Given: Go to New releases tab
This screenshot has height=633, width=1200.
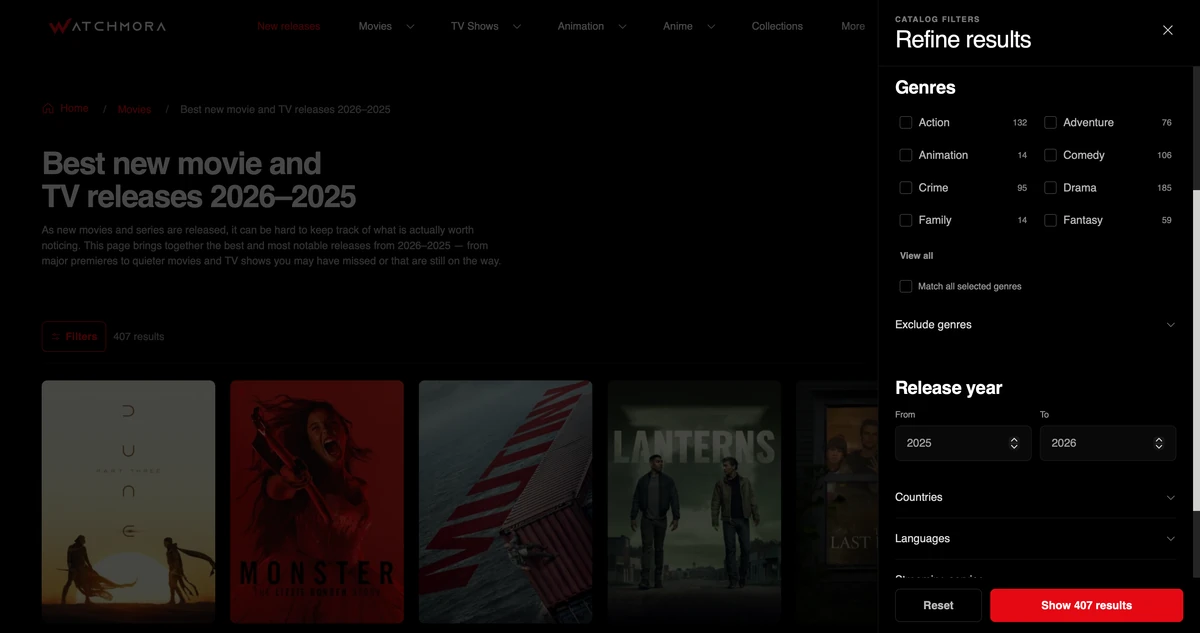Looking at the screenshot, I should pos(288,26).
